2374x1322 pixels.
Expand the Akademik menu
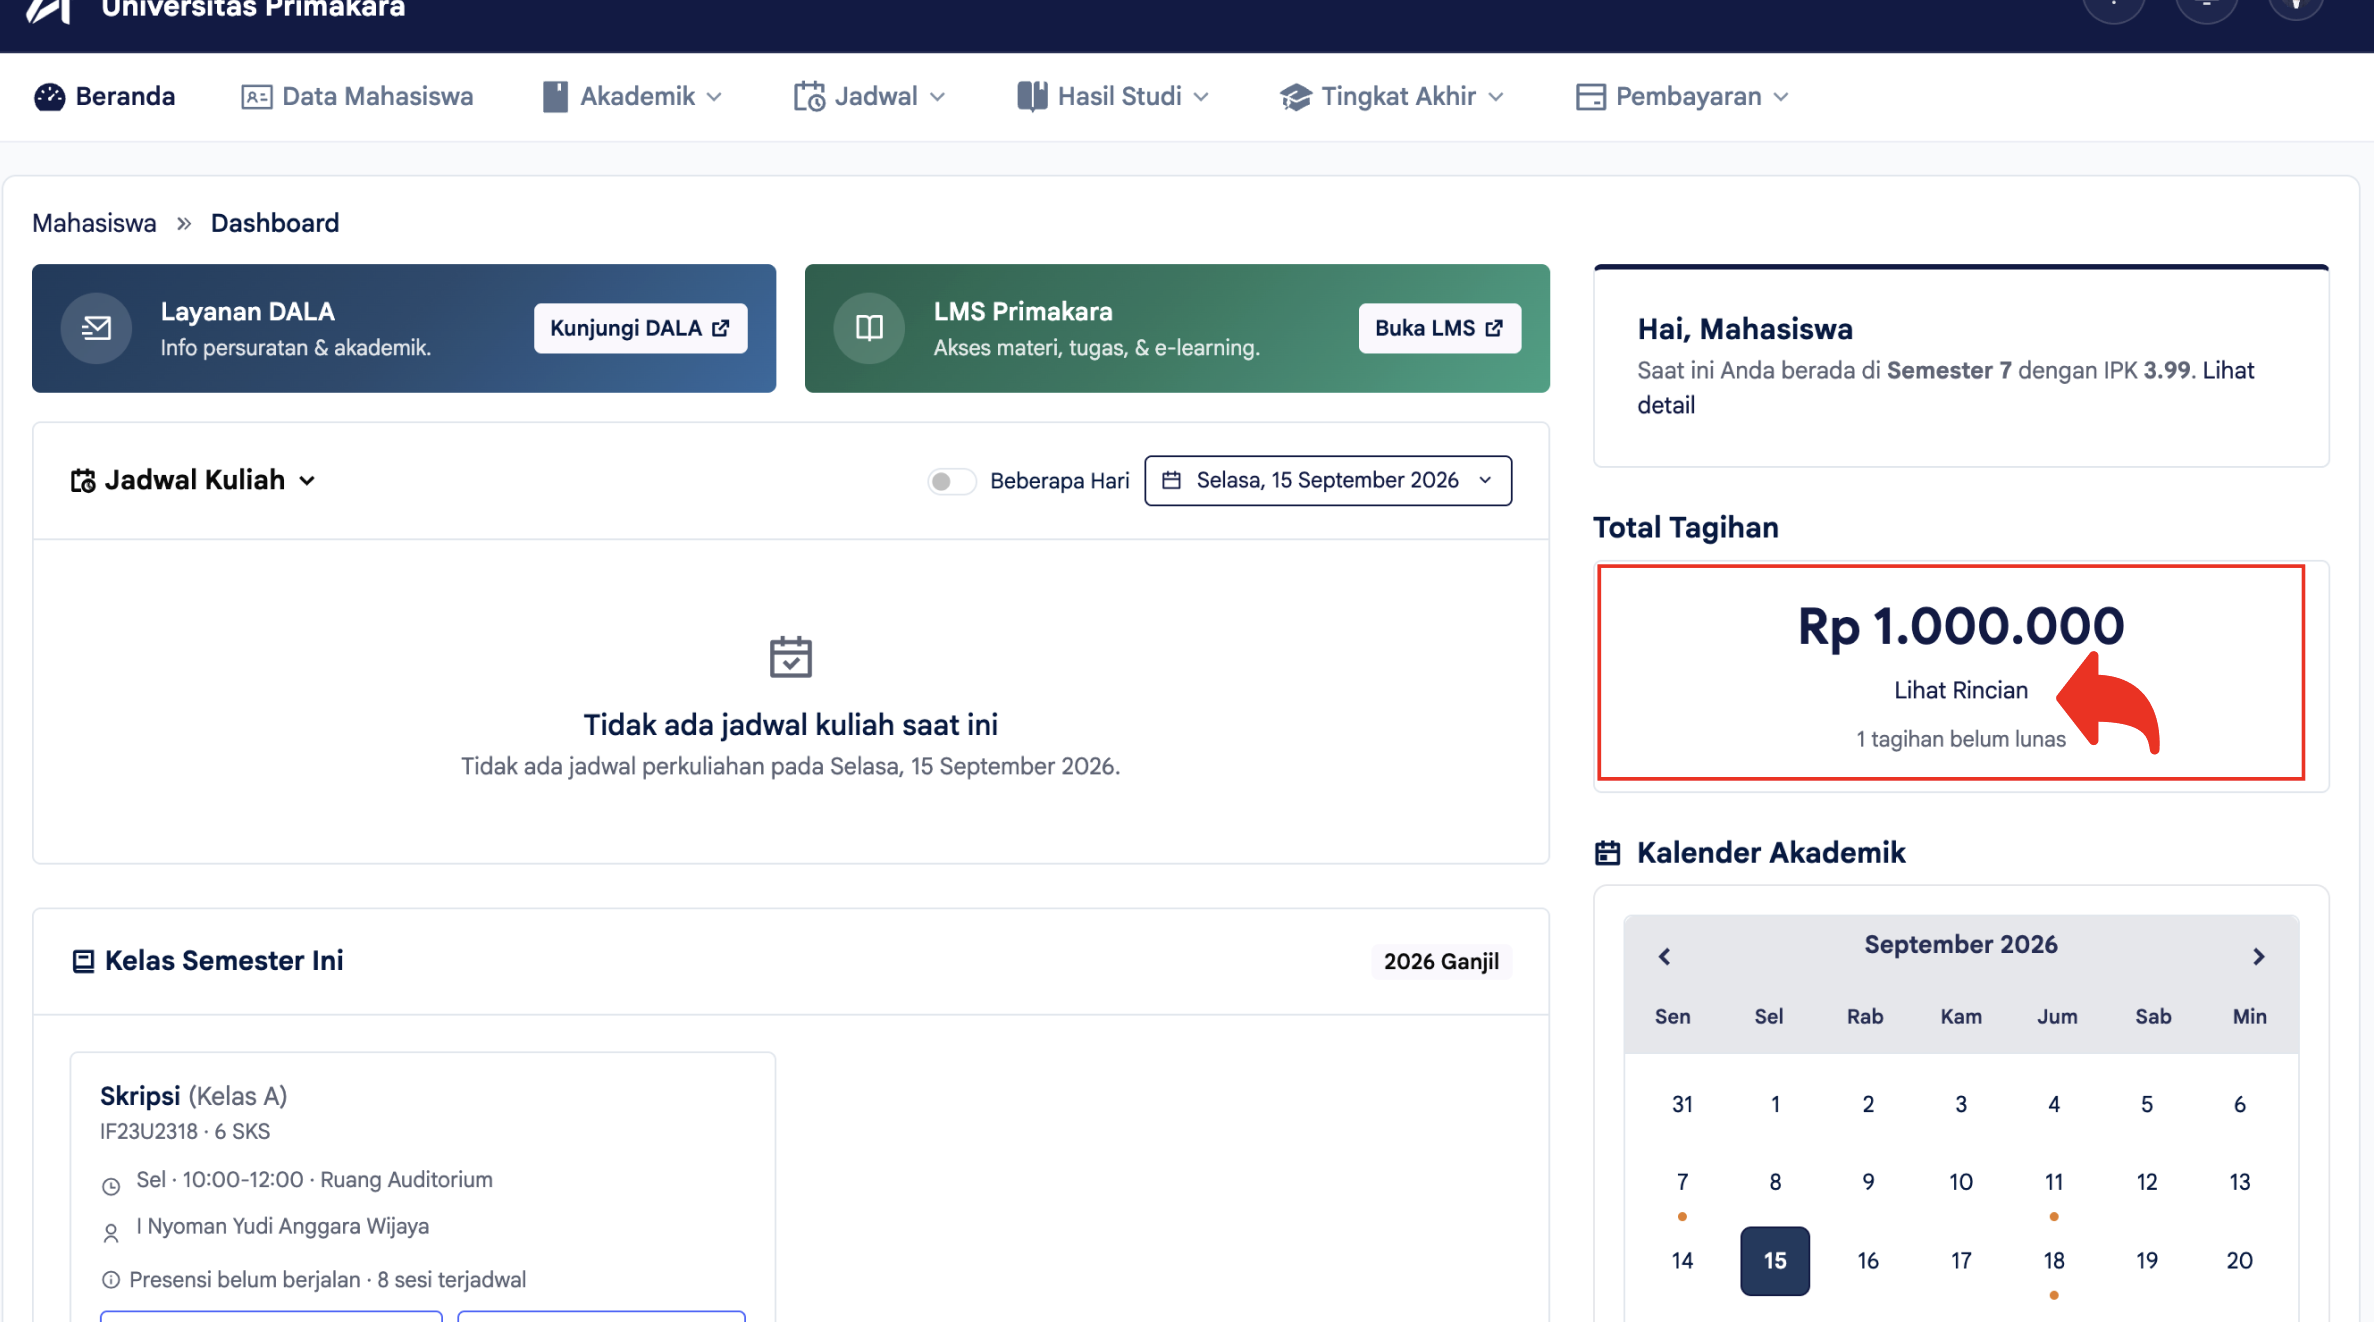632,97
